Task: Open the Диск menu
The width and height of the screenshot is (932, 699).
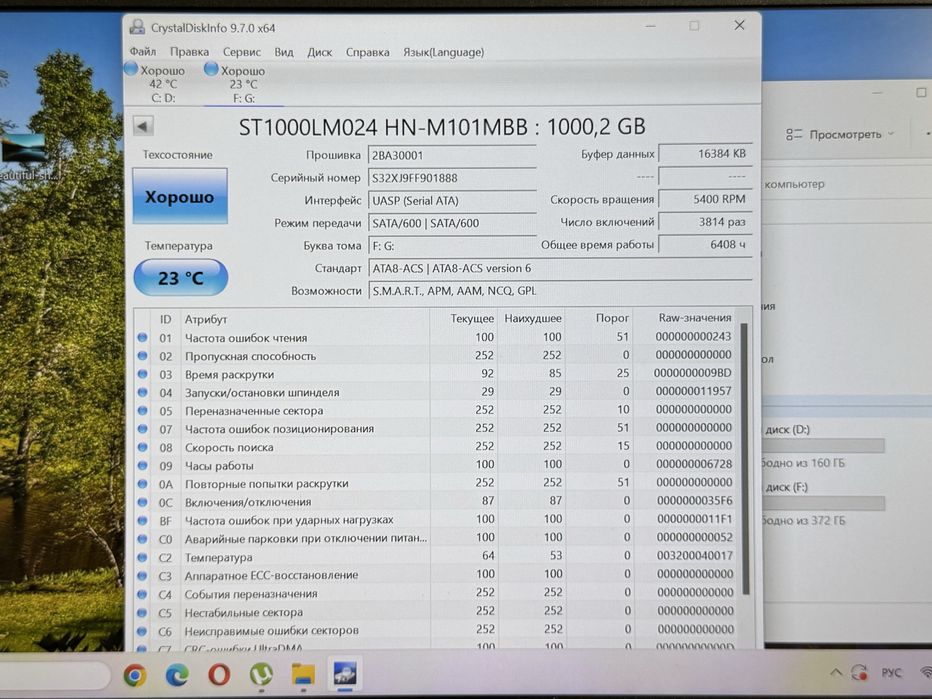Action: pyautogui.click(x=320, y=52)
